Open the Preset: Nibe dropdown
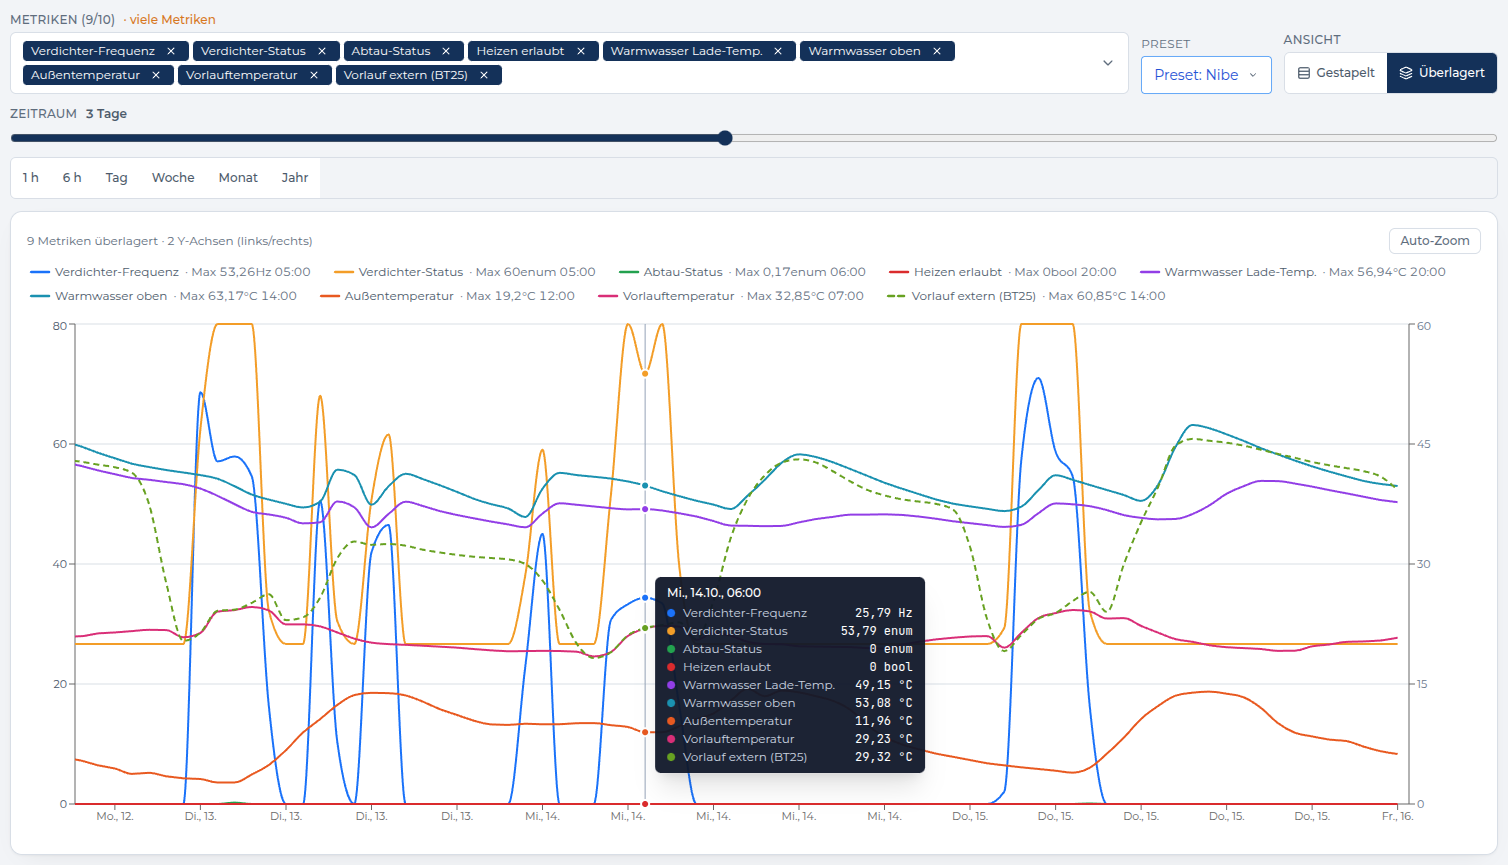1508x865 pixels. pos(1206,75)
